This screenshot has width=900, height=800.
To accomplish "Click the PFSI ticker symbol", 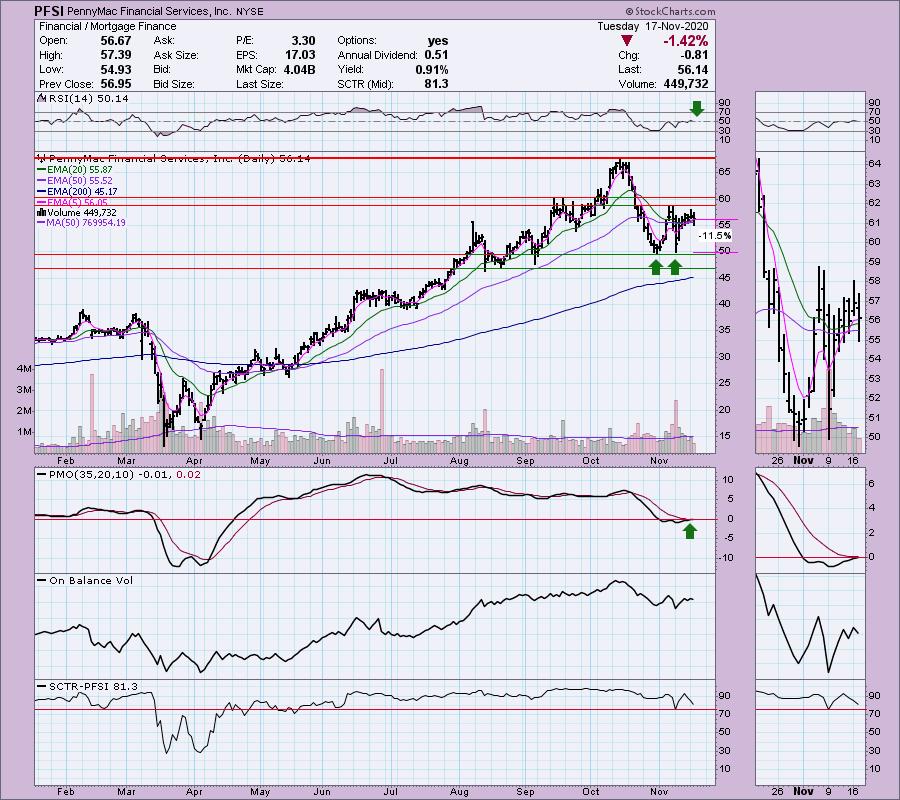I will [48, 11].
